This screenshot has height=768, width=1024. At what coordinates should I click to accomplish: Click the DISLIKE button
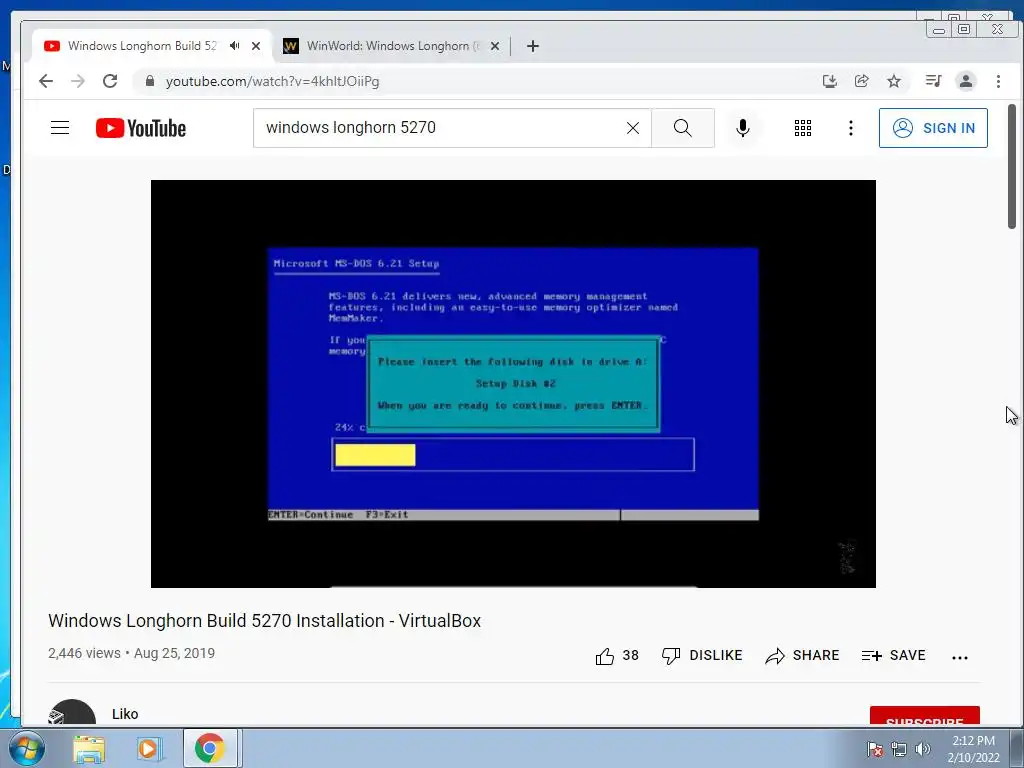pyautogui.click(x=702, y=656)
